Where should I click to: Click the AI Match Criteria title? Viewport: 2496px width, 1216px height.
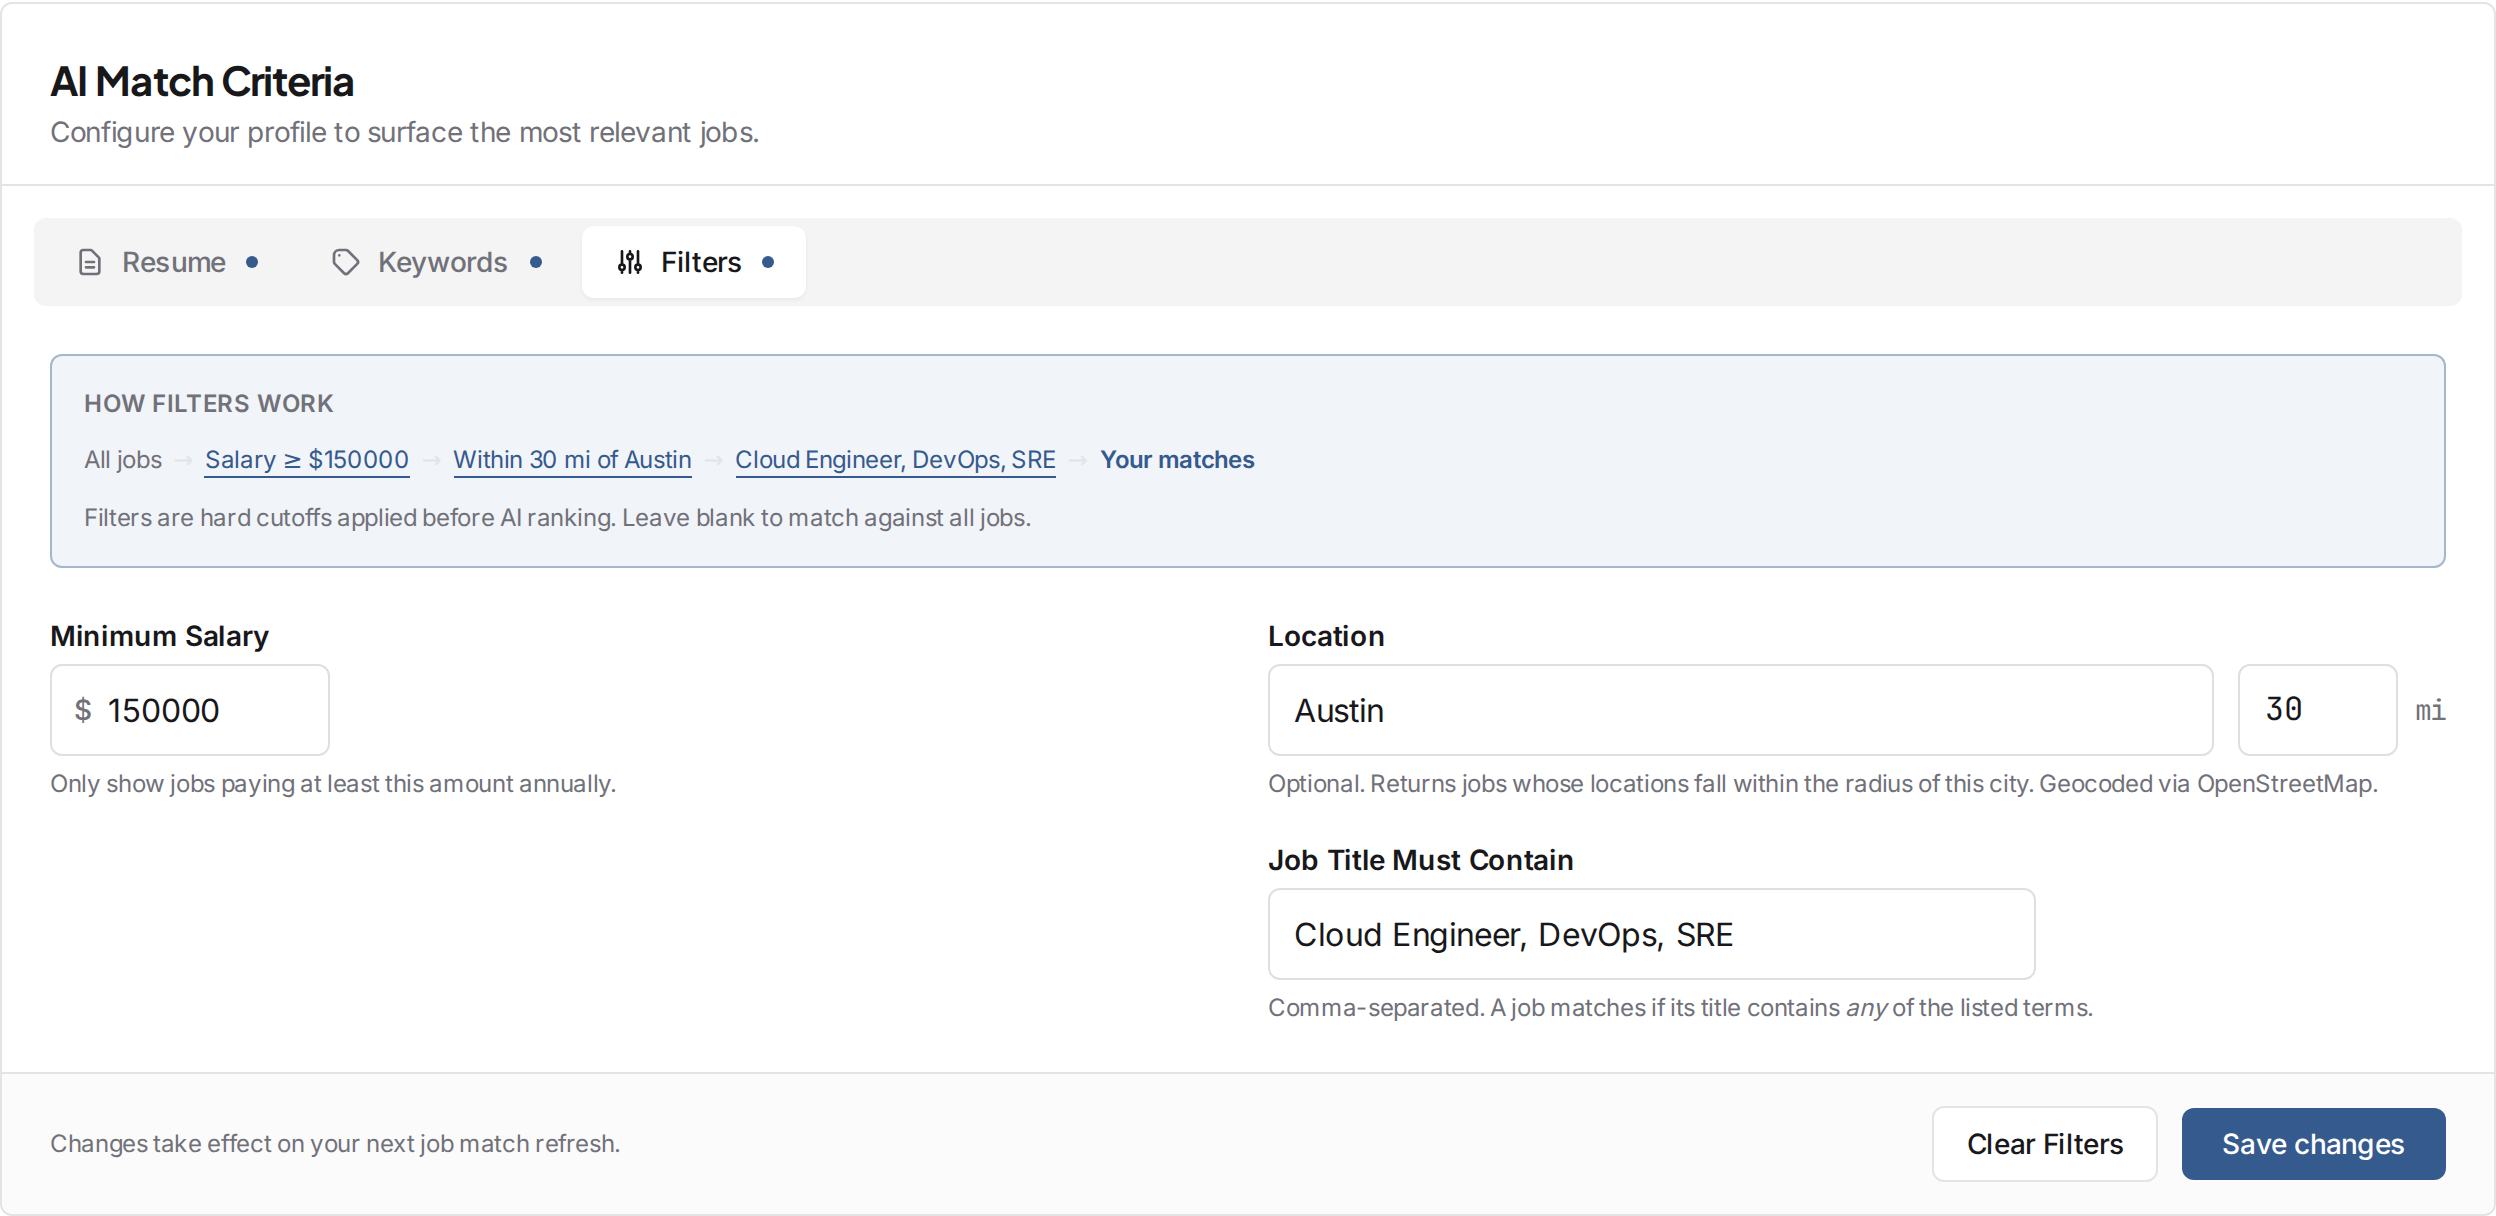click(x=202, y=82)
